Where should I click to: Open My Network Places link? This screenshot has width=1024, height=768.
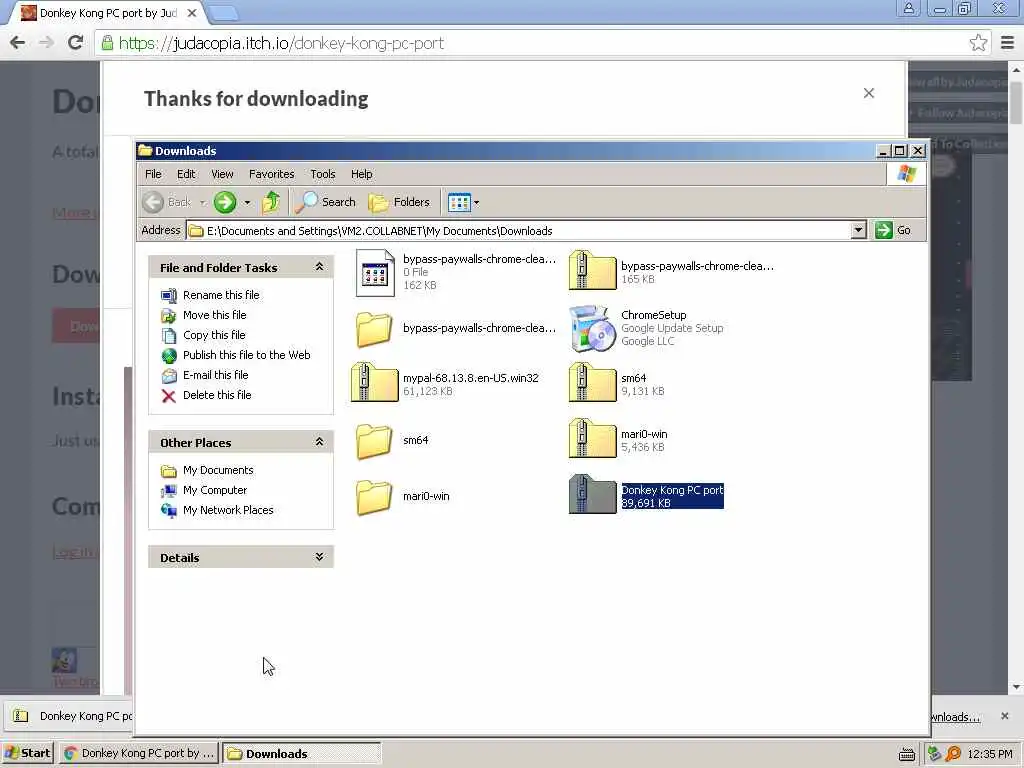pos(228,510)
